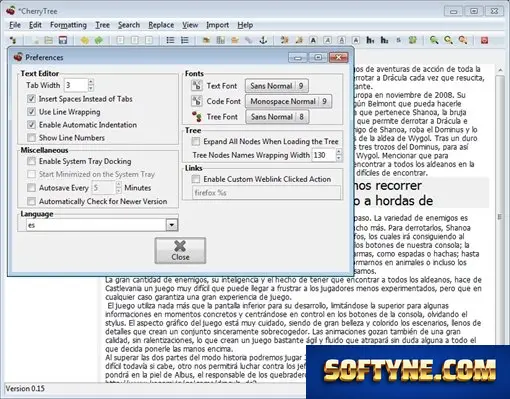This screenshot has width=510, height=399.
Task: Enable Show Line Numbers checkbox
Action: click(31, 138)
